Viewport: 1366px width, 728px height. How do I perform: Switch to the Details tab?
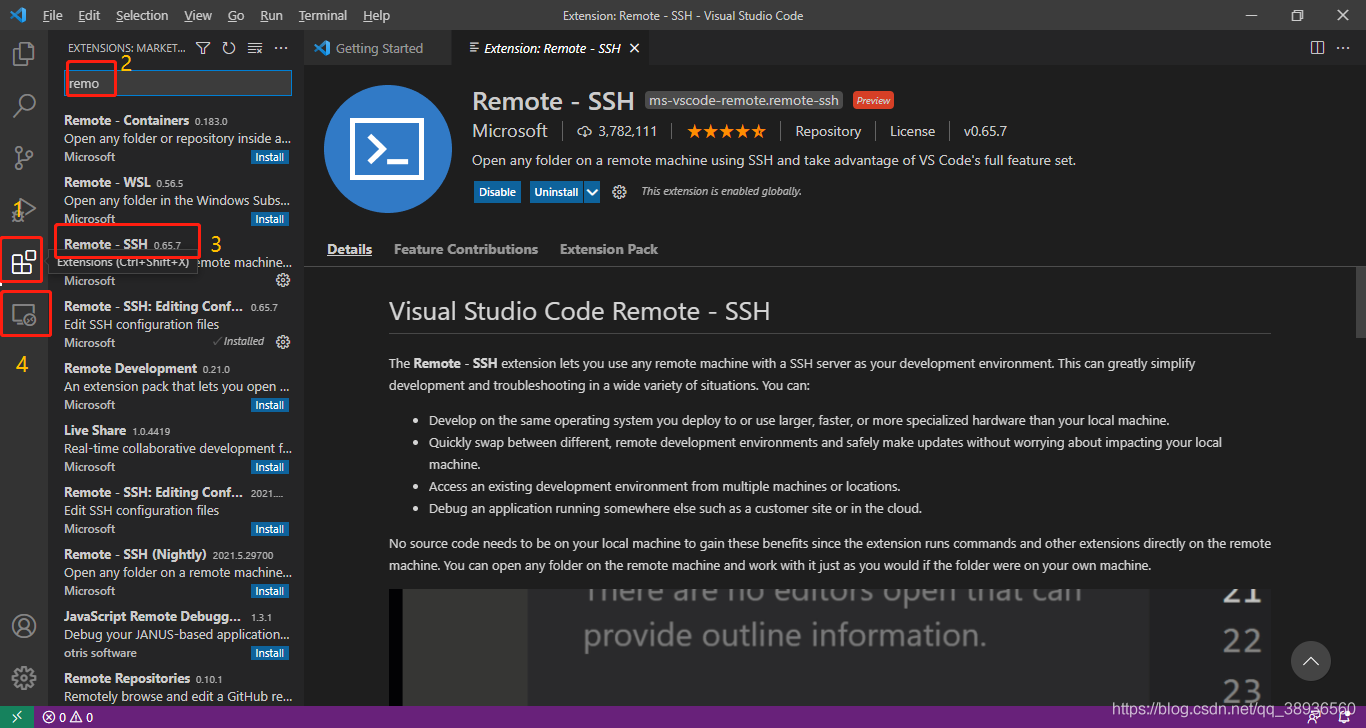pyautogui.click(x=350, y=250)
